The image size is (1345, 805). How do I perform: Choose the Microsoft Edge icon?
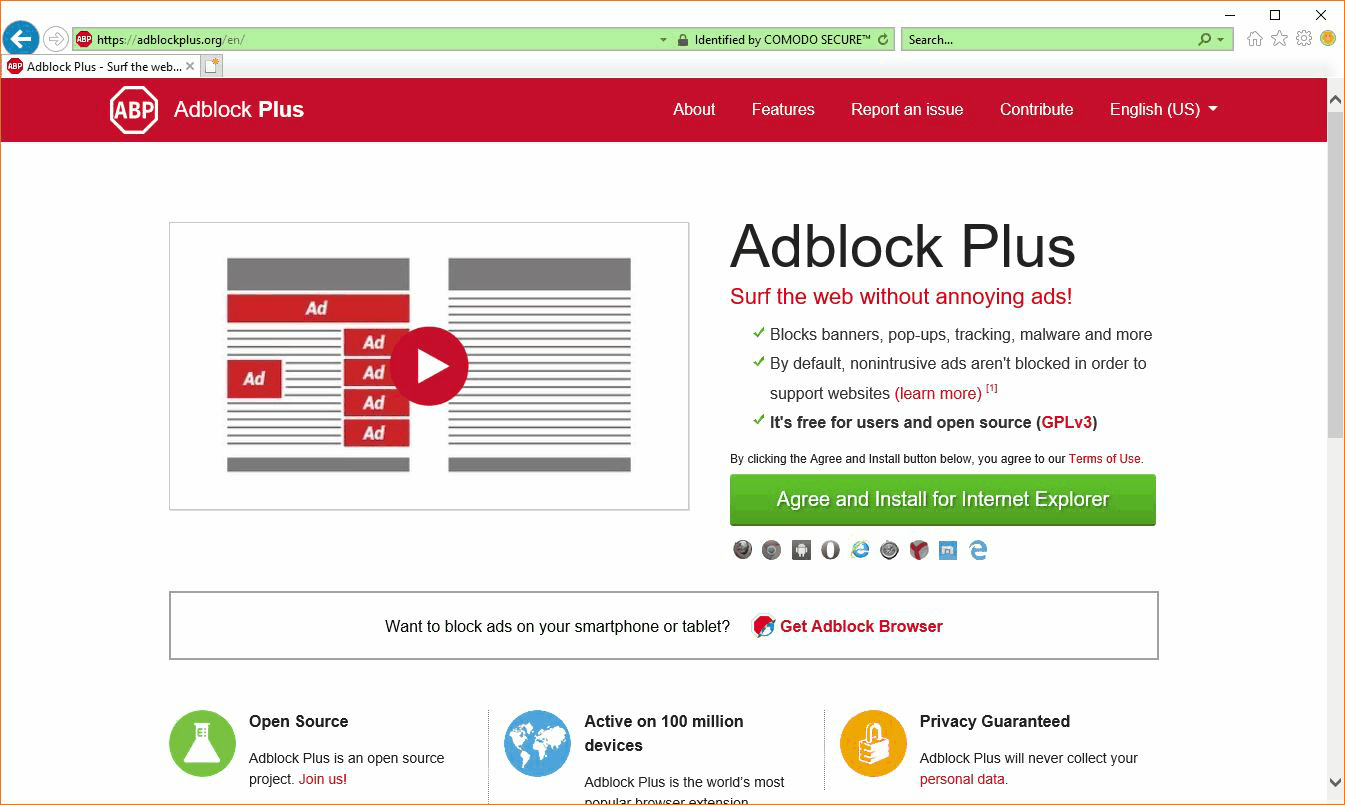pyautogui.click(x=978, y=549)
